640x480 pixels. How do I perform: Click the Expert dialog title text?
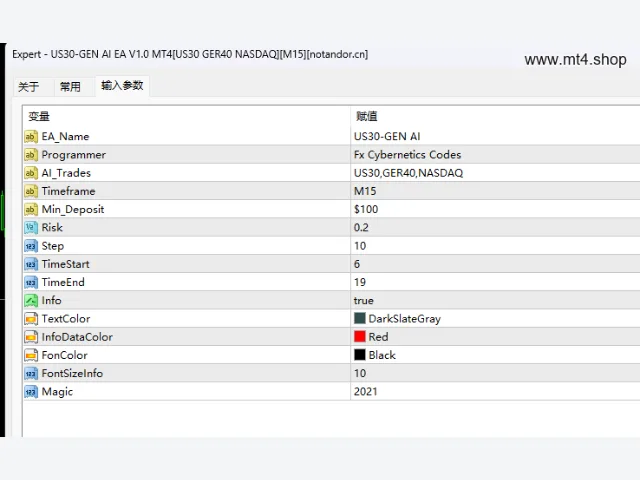[x=190, y=54]
